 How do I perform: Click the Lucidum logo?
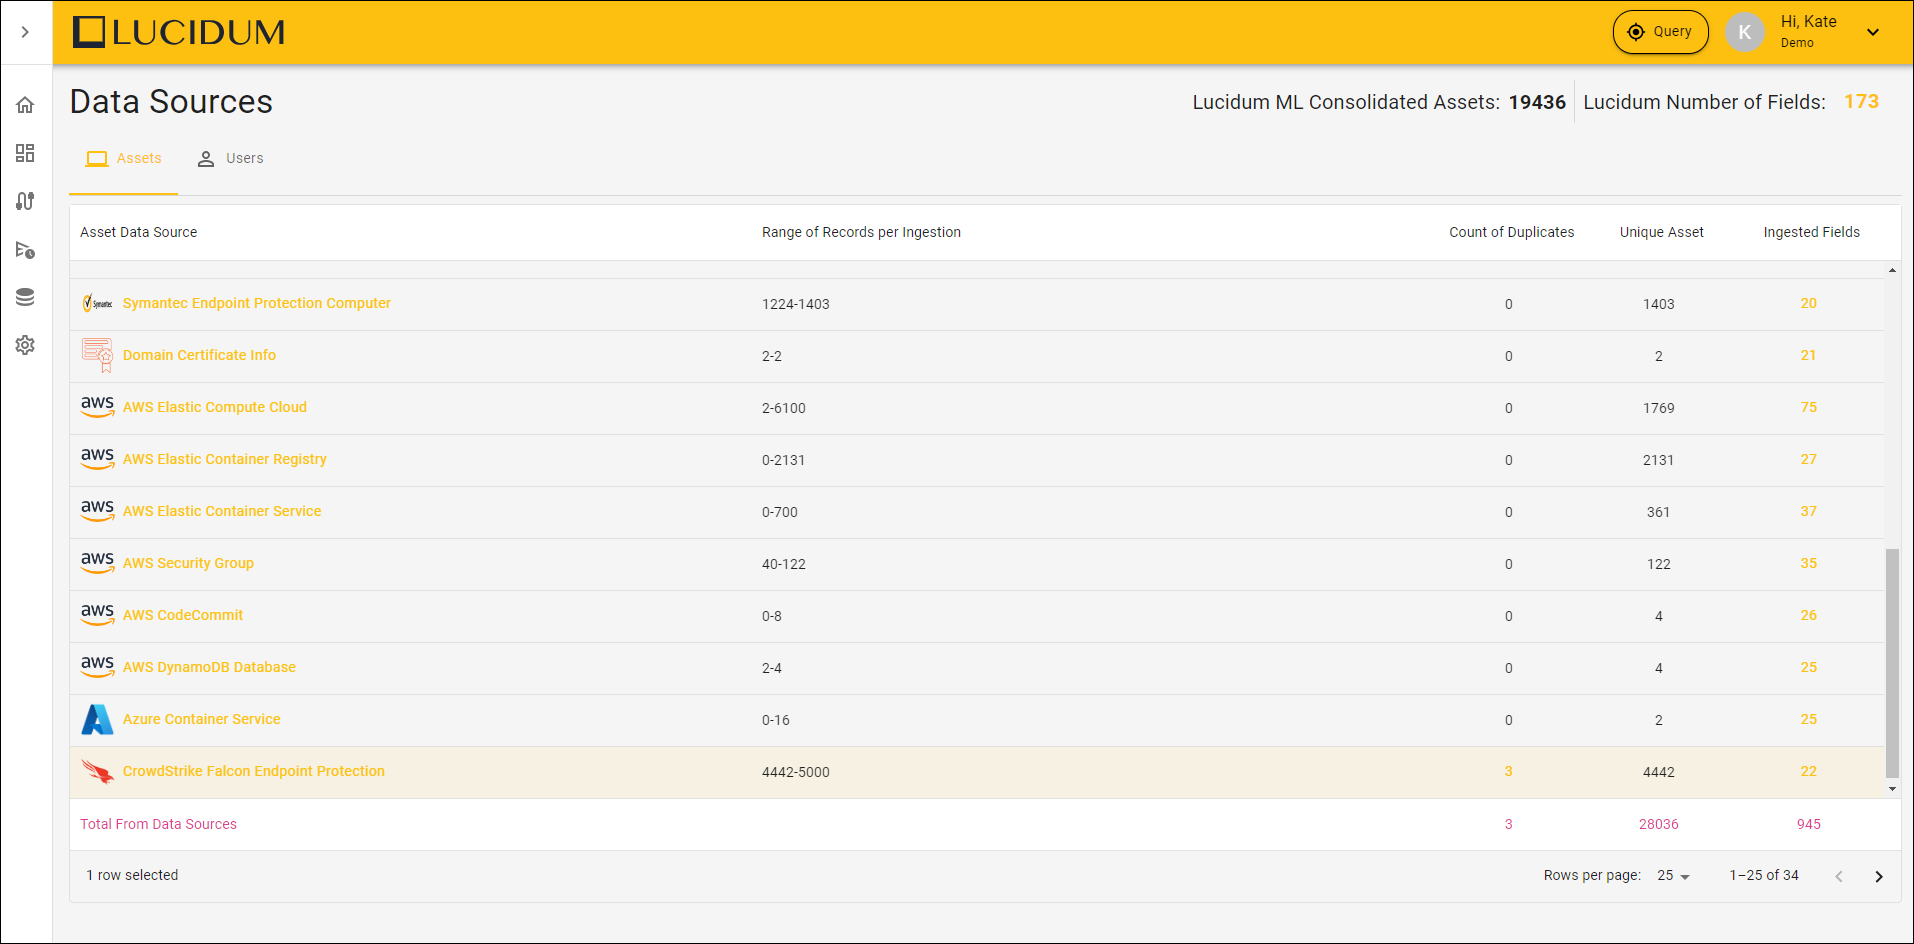click(179, 32)
